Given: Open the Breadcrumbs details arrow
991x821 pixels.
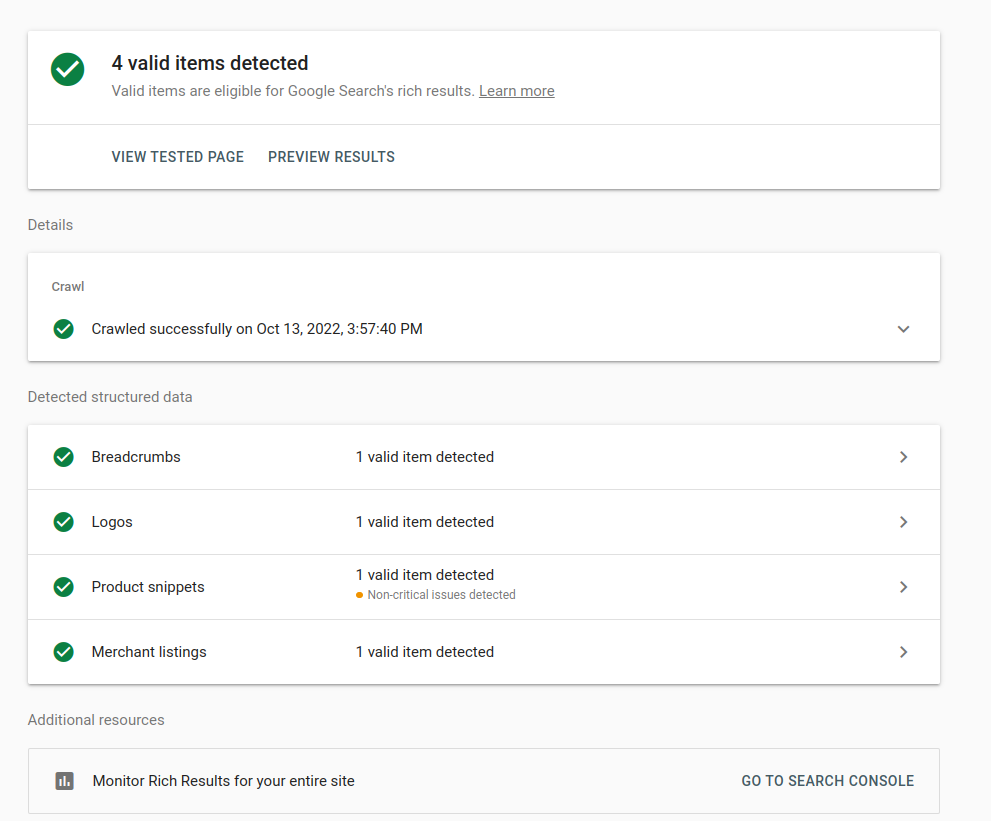Looking at the screenshot, I should [x=903, y=457].
